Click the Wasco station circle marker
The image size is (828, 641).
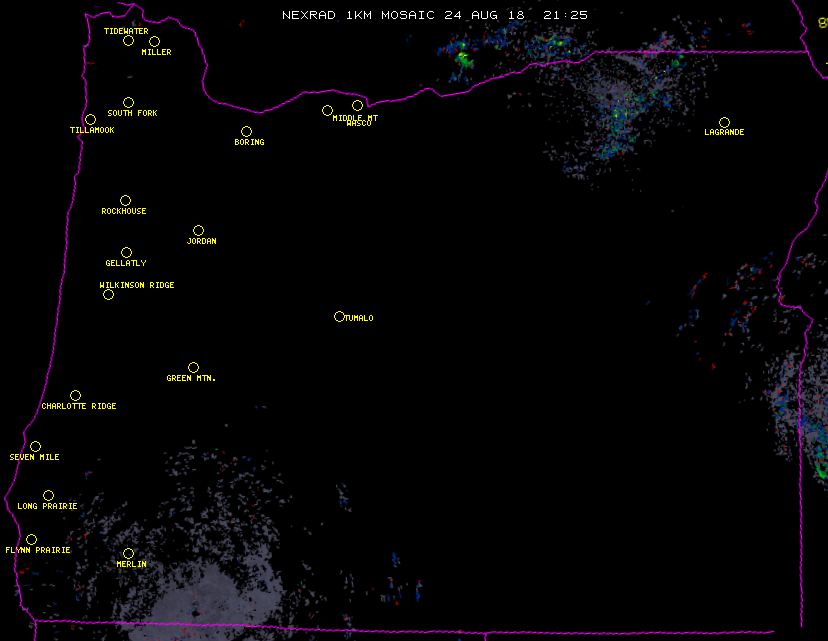(x=357, y=106)
